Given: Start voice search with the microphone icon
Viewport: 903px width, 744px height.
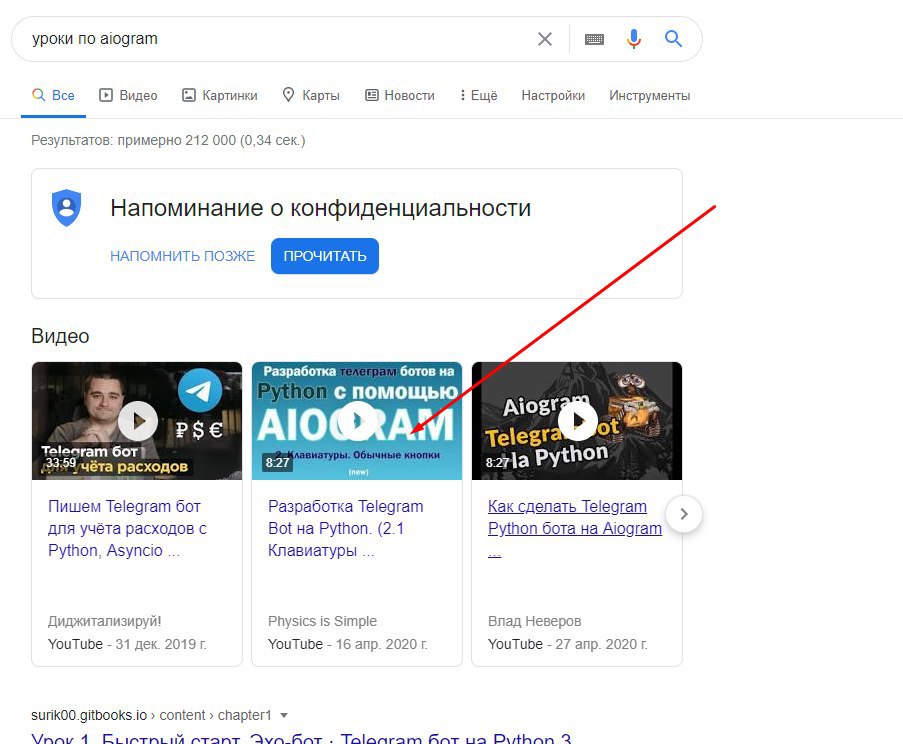Looking at the screenshot, I should tap(633, 39).
